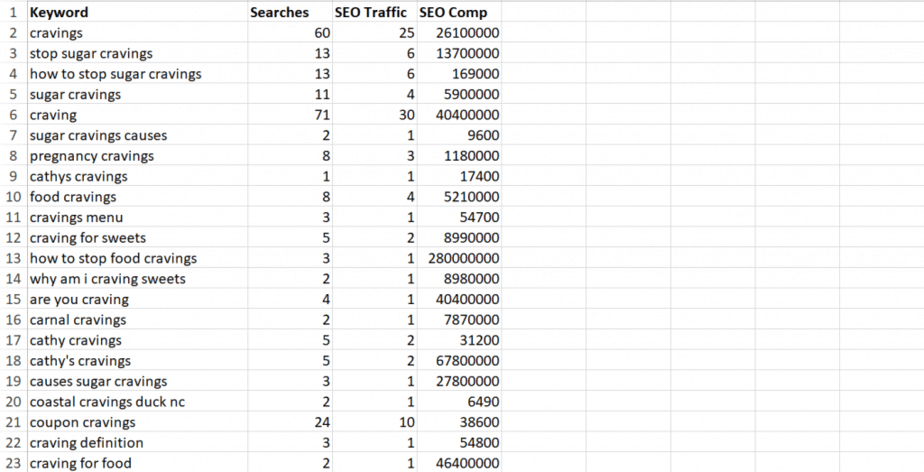Select row number 13 header
Screen dimensions: 924x472
coord(12,258)
